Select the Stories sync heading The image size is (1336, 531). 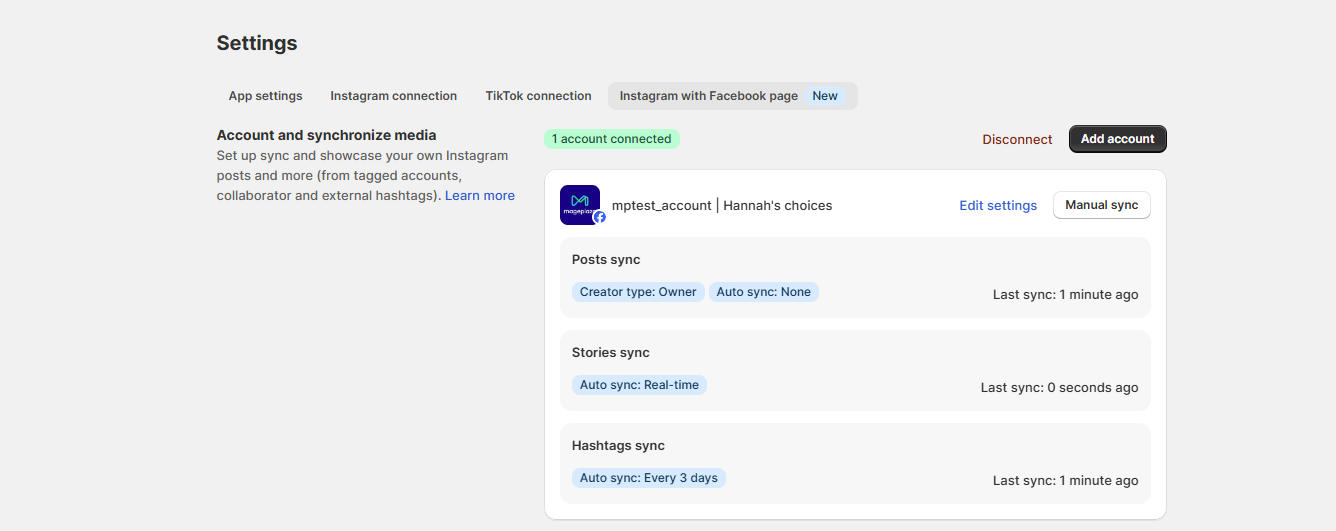click(x=610, y=353)
